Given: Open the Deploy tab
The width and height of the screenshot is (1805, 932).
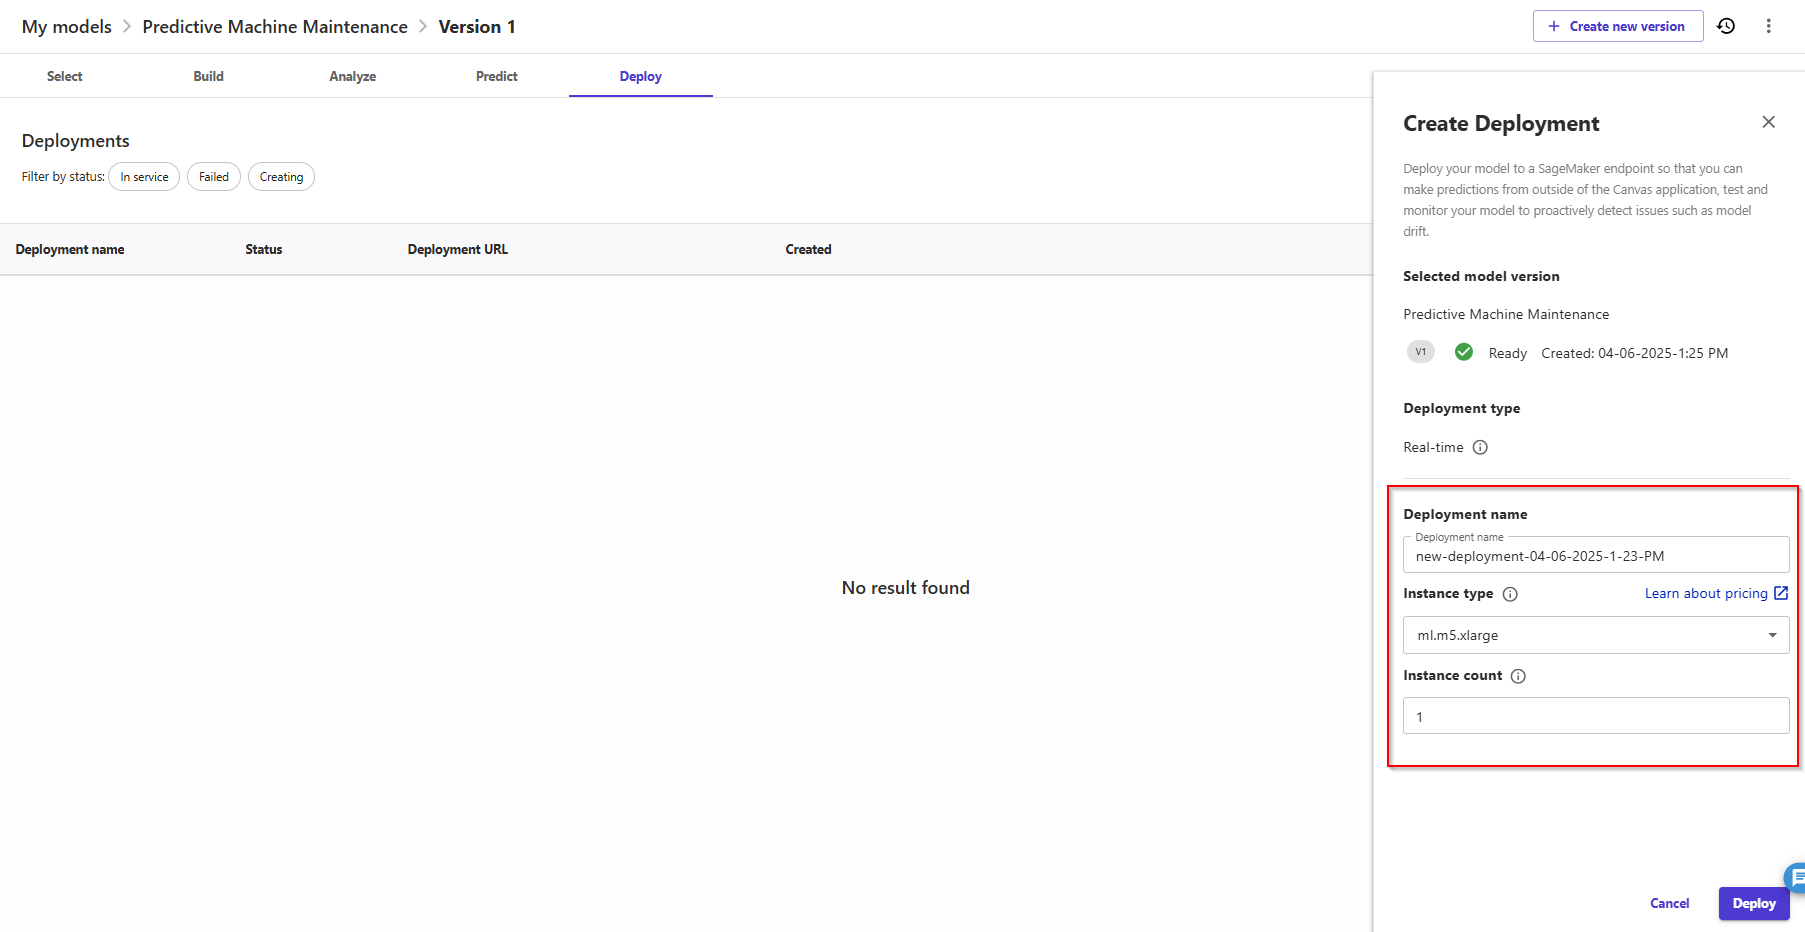Looking at the screenshot, I should click(641, 76).
